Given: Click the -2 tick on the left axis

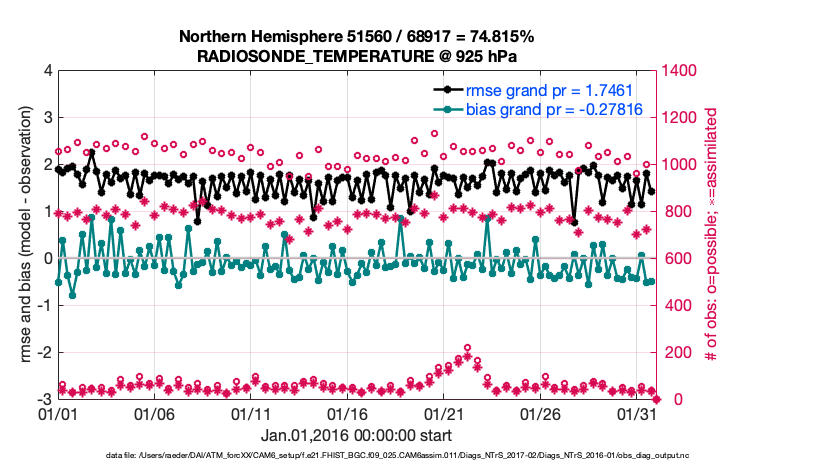Looking at the screenshot, I should click(45, 353).
